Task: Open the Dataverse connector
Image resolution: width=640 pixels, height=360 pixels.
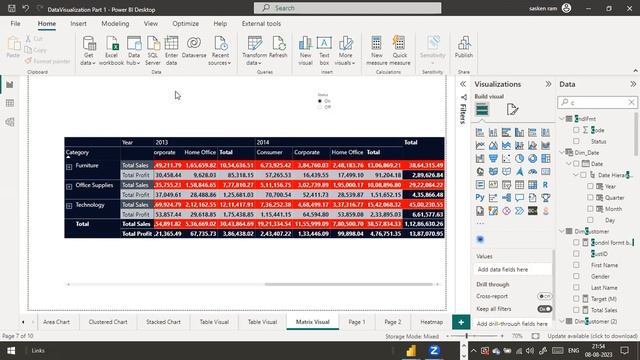Action: pyautogui.click(x=194, y=47)
